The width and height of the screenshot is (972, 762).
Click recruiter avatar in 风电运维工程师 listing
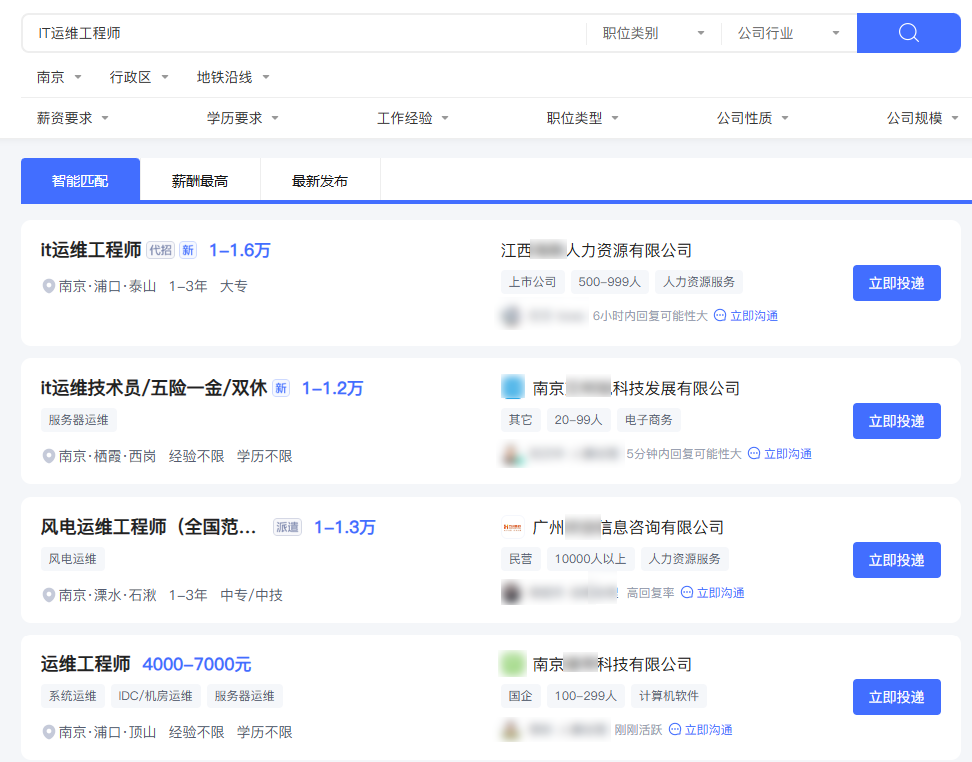(x=511, y=593)
